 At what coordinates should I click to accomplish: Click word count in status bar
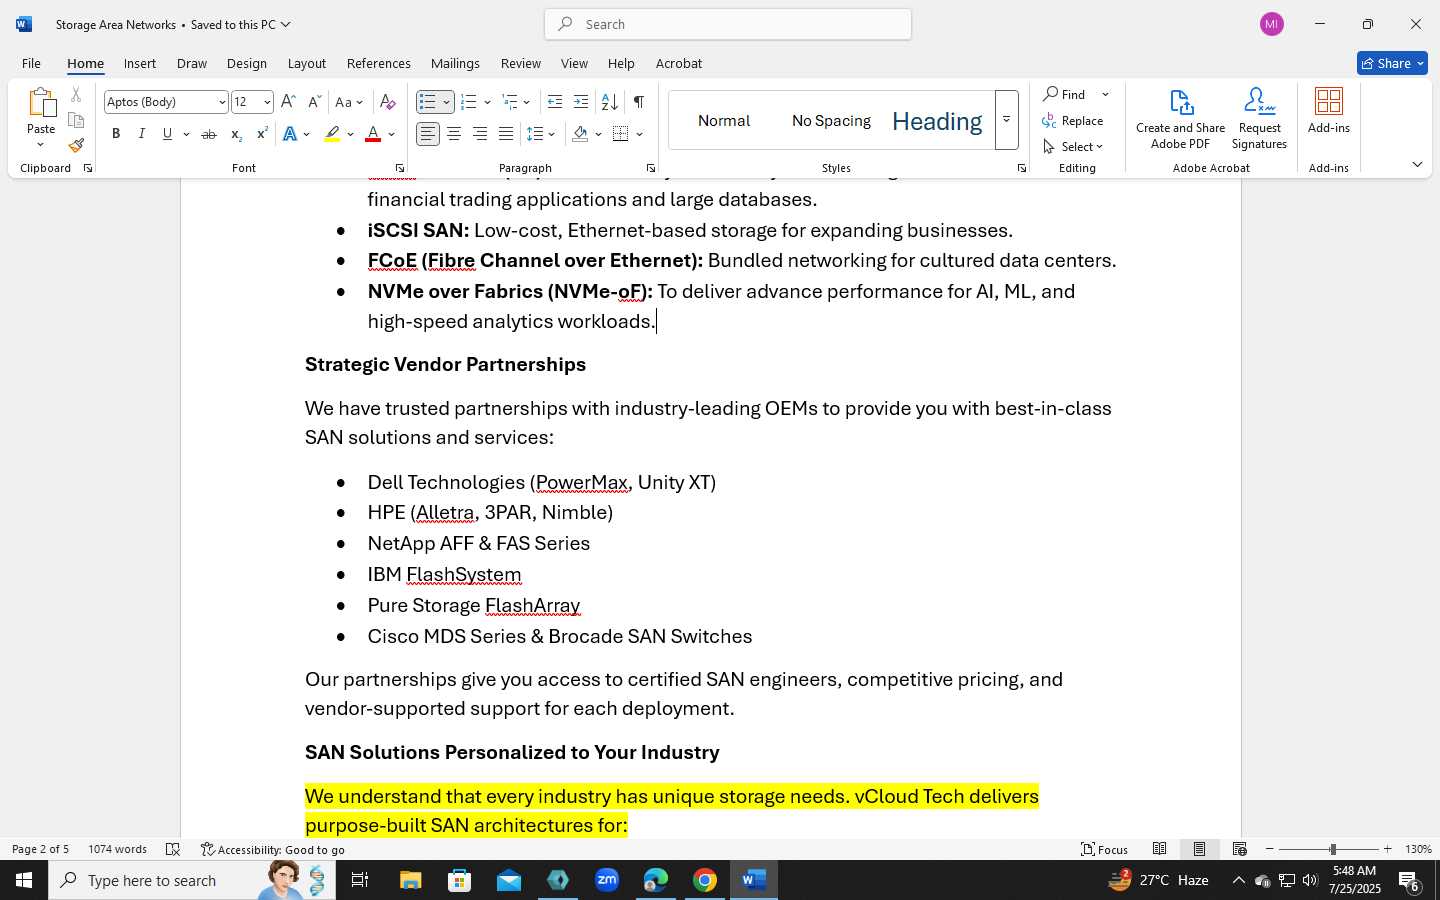pyautogui.click(x=117, y=849)
